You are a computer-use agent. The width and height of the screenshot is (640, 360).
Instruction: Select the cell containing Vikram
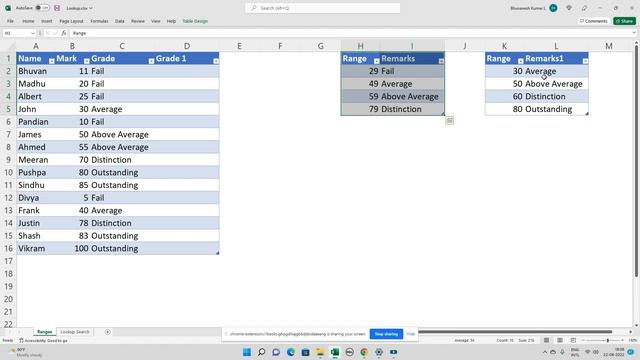pos(36,248)
